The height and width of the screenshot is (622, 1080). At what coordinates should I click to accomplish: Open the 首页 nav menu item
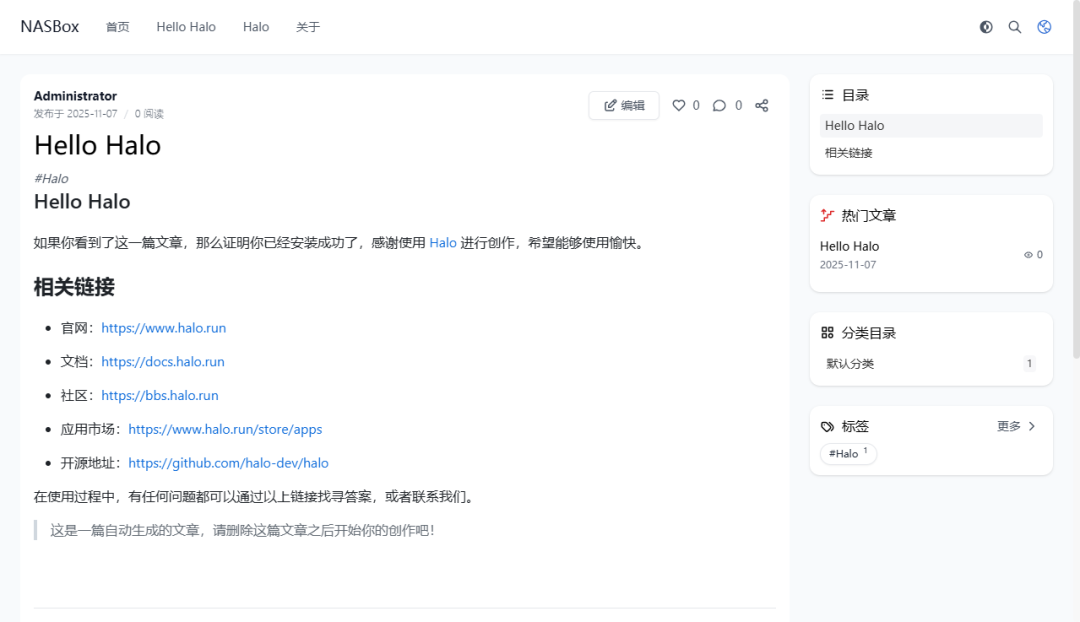coord(118,27)
